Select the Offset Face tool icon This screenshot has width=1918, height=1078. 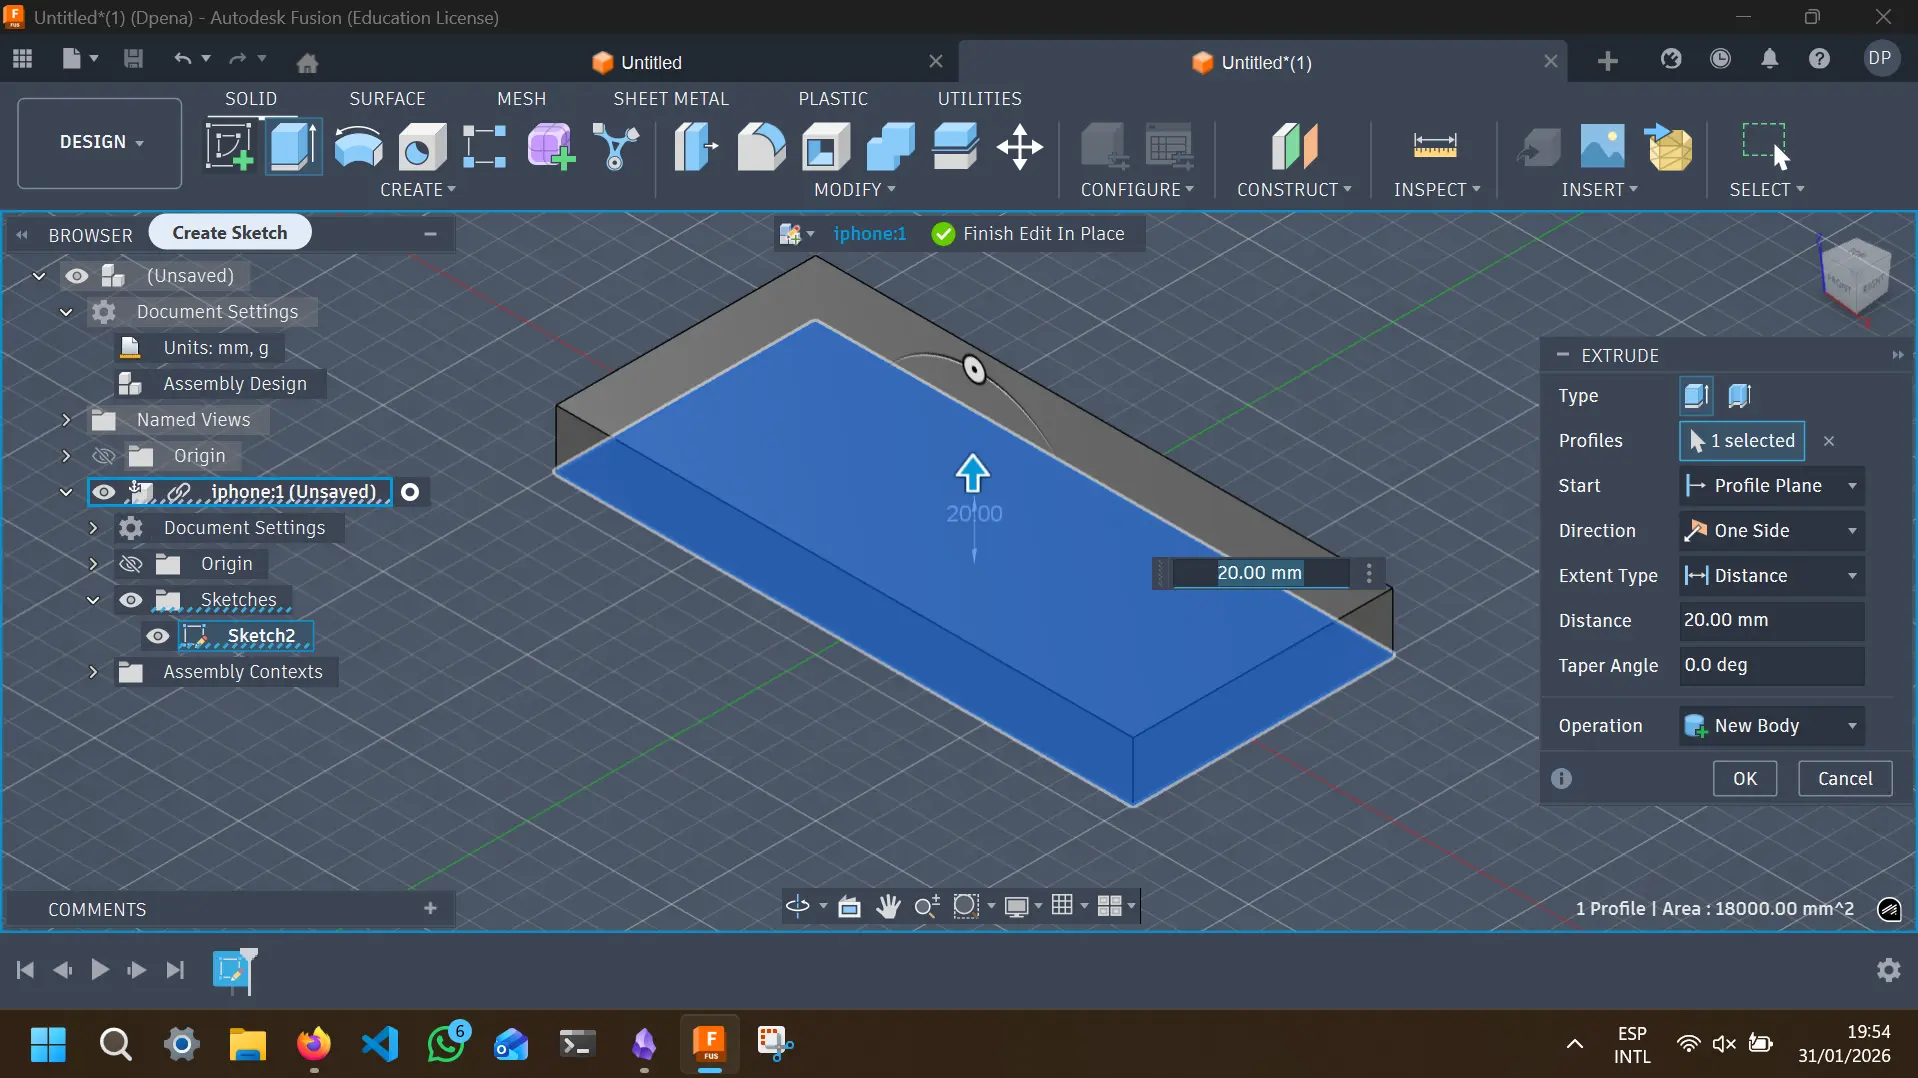(955, 146)
